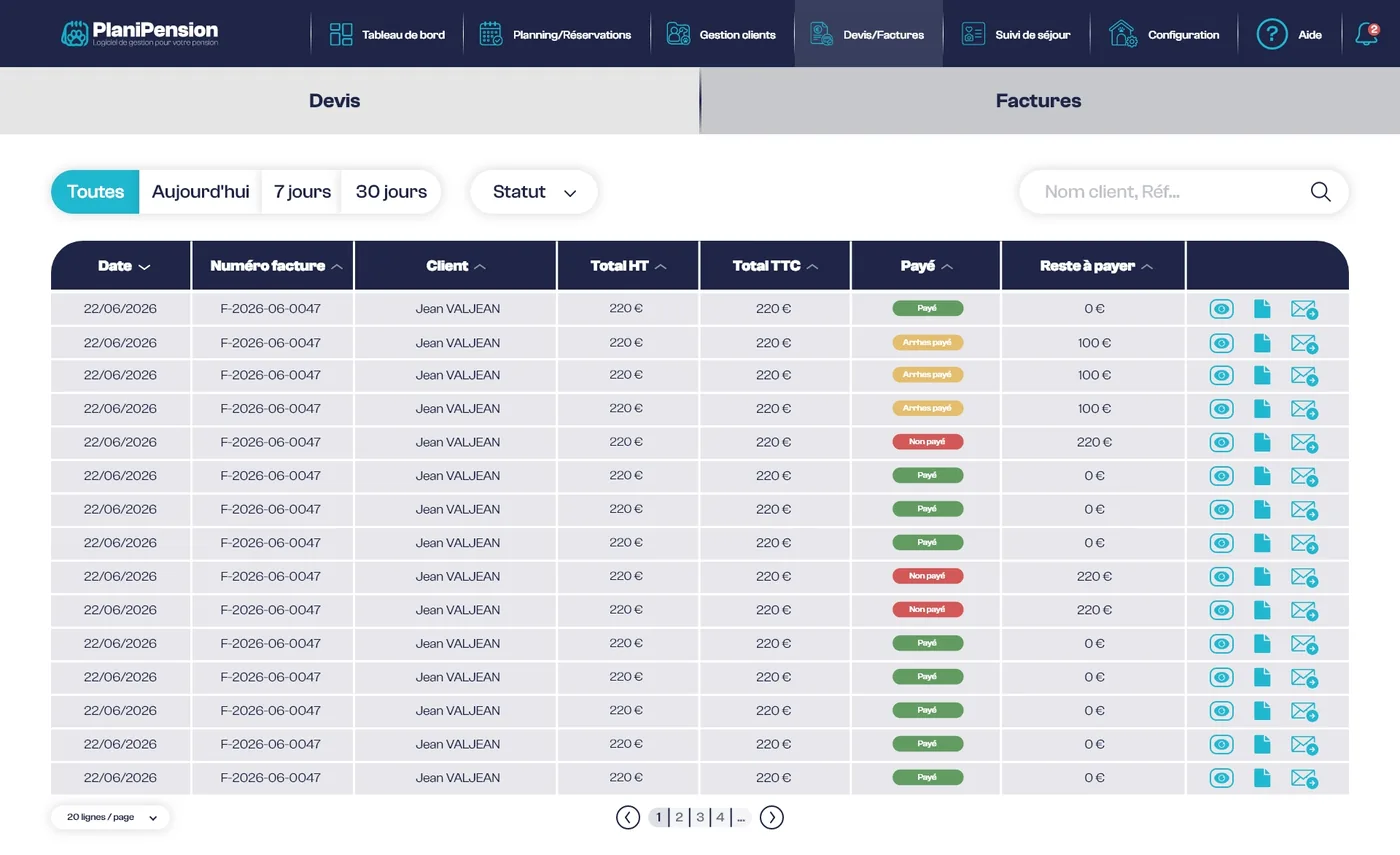Switch to the Factures tab
The height and width of the screenshot is (855, 1400).
[1050, 101]
